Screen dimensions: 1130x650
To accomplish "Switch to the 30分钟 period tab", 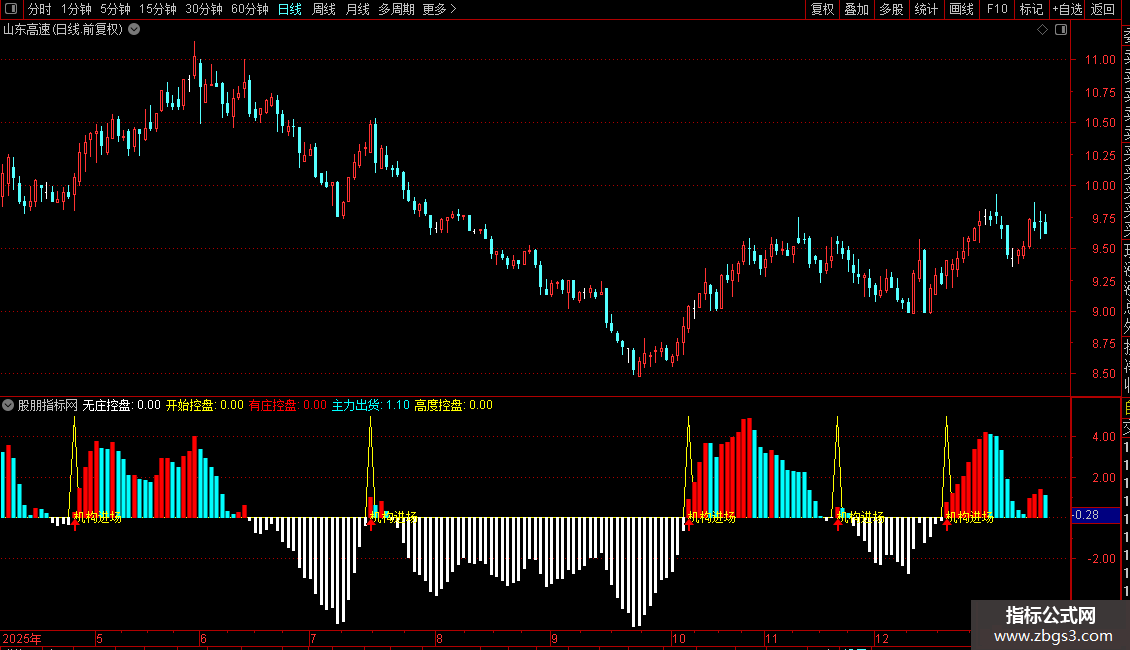I will (x=203, y=9).
